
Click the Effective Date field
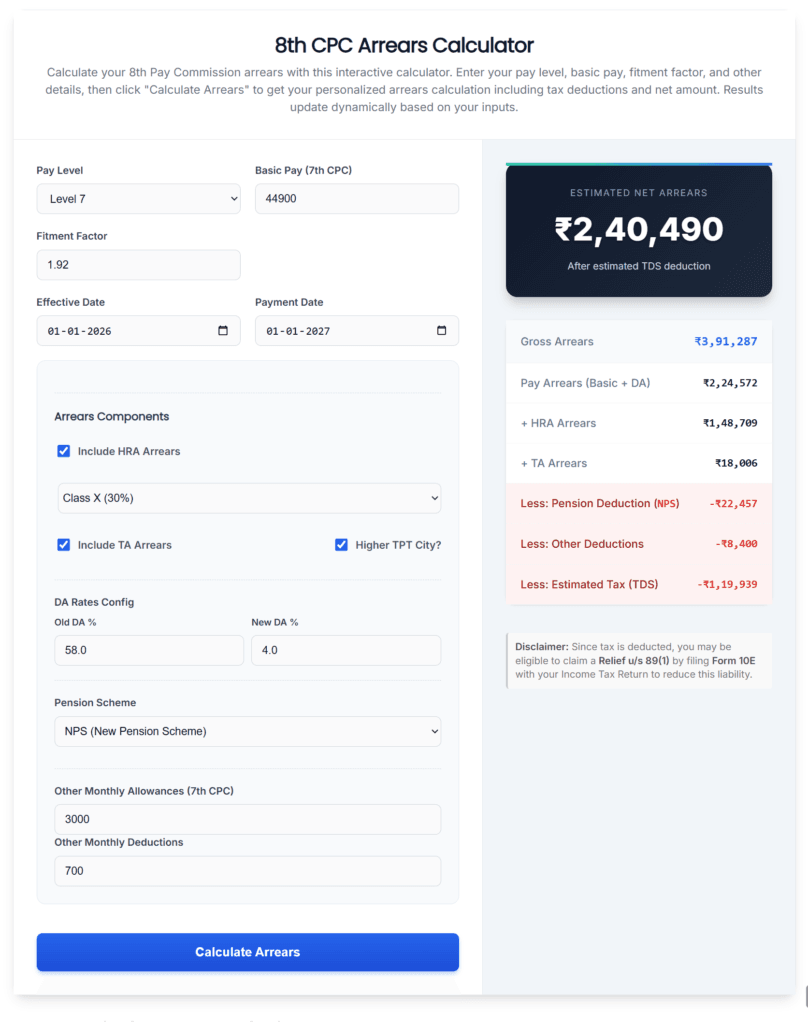[x=120, y=331]
